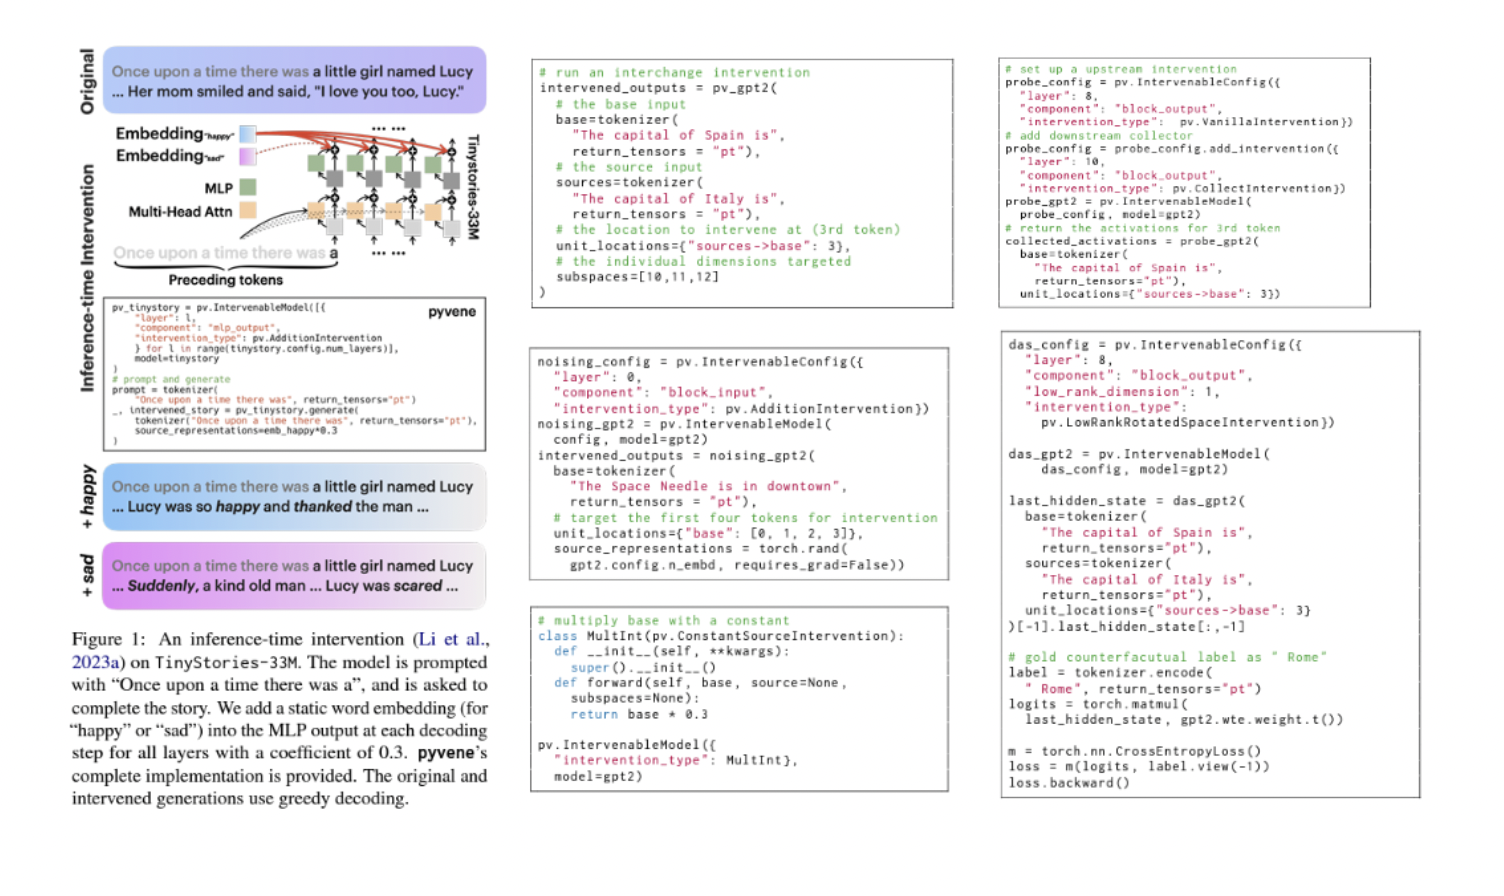Select the blue Embedding-happy swatch
The height and width of the screenshot is (896, 1504).
coord(248,134)
